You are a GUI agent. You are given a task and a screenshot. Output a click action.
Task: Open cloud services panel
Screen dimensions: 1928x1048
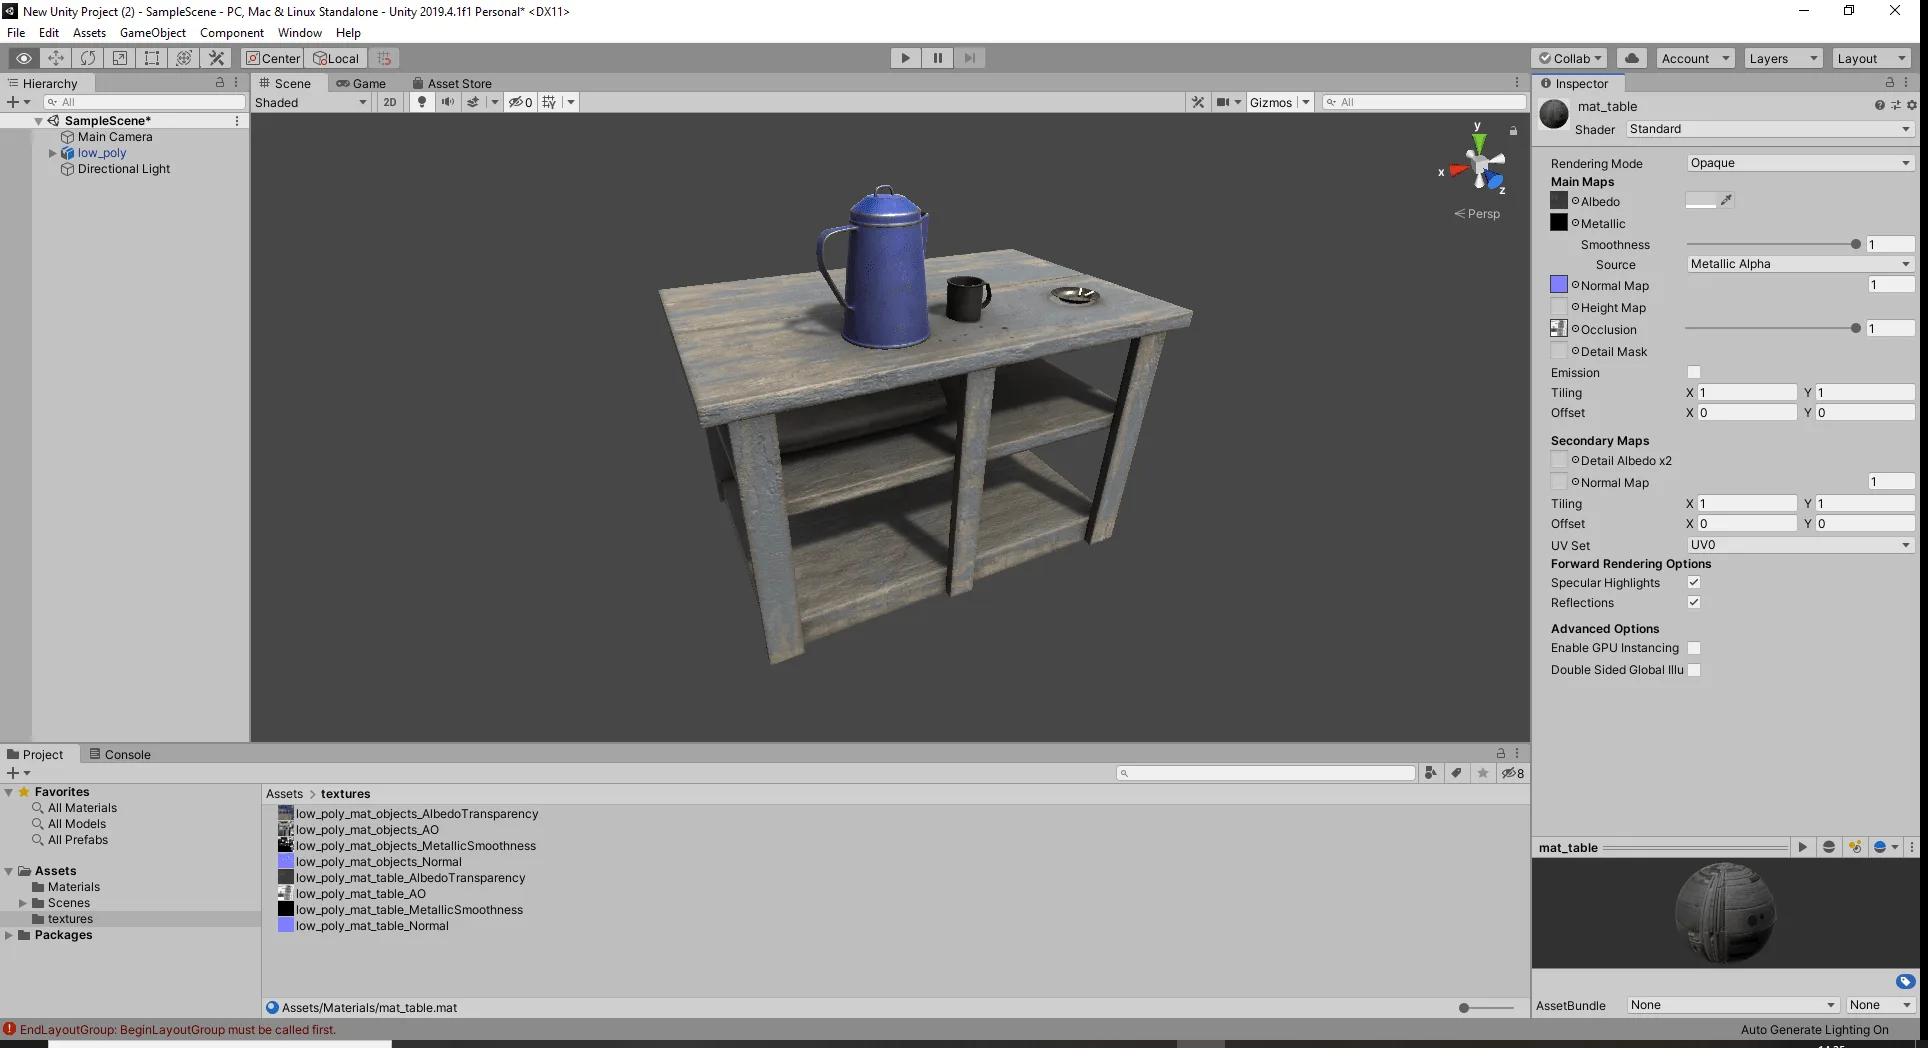[1632, 58]
